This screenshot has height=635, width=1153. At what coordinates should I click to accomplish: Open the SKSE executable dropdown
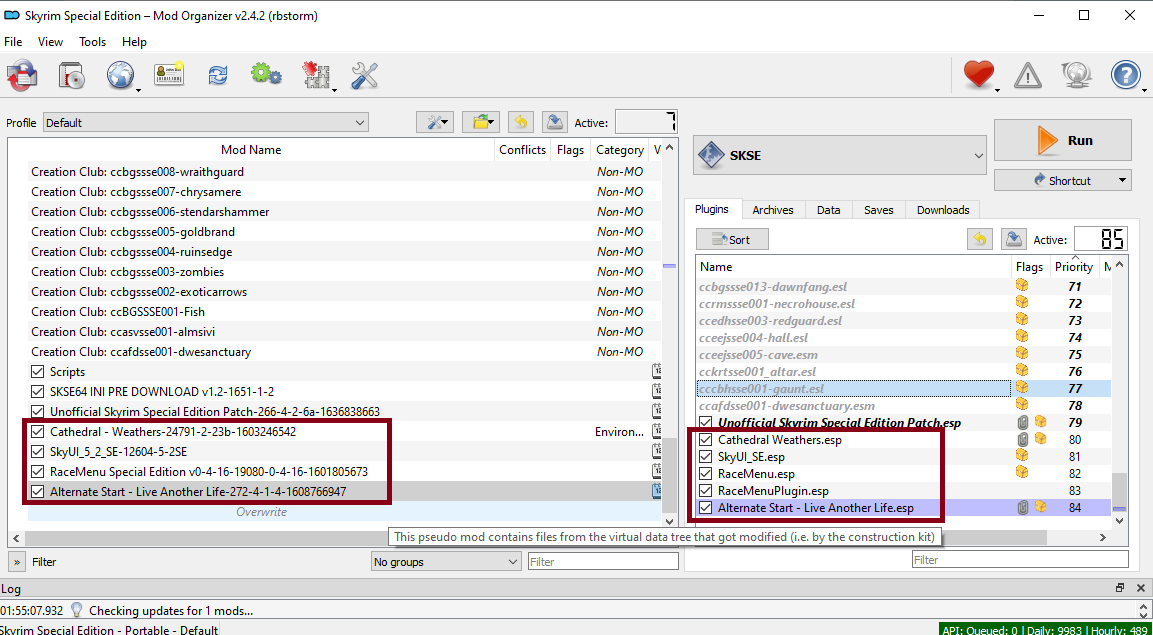[x=840, y=155]
